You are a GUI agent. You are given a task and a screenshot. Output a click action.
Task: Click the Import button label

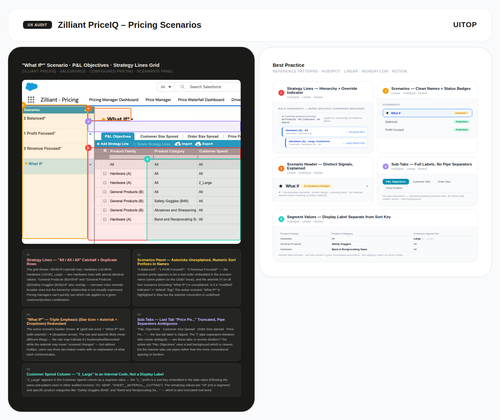pyautogui.click(x=187, y=144)
